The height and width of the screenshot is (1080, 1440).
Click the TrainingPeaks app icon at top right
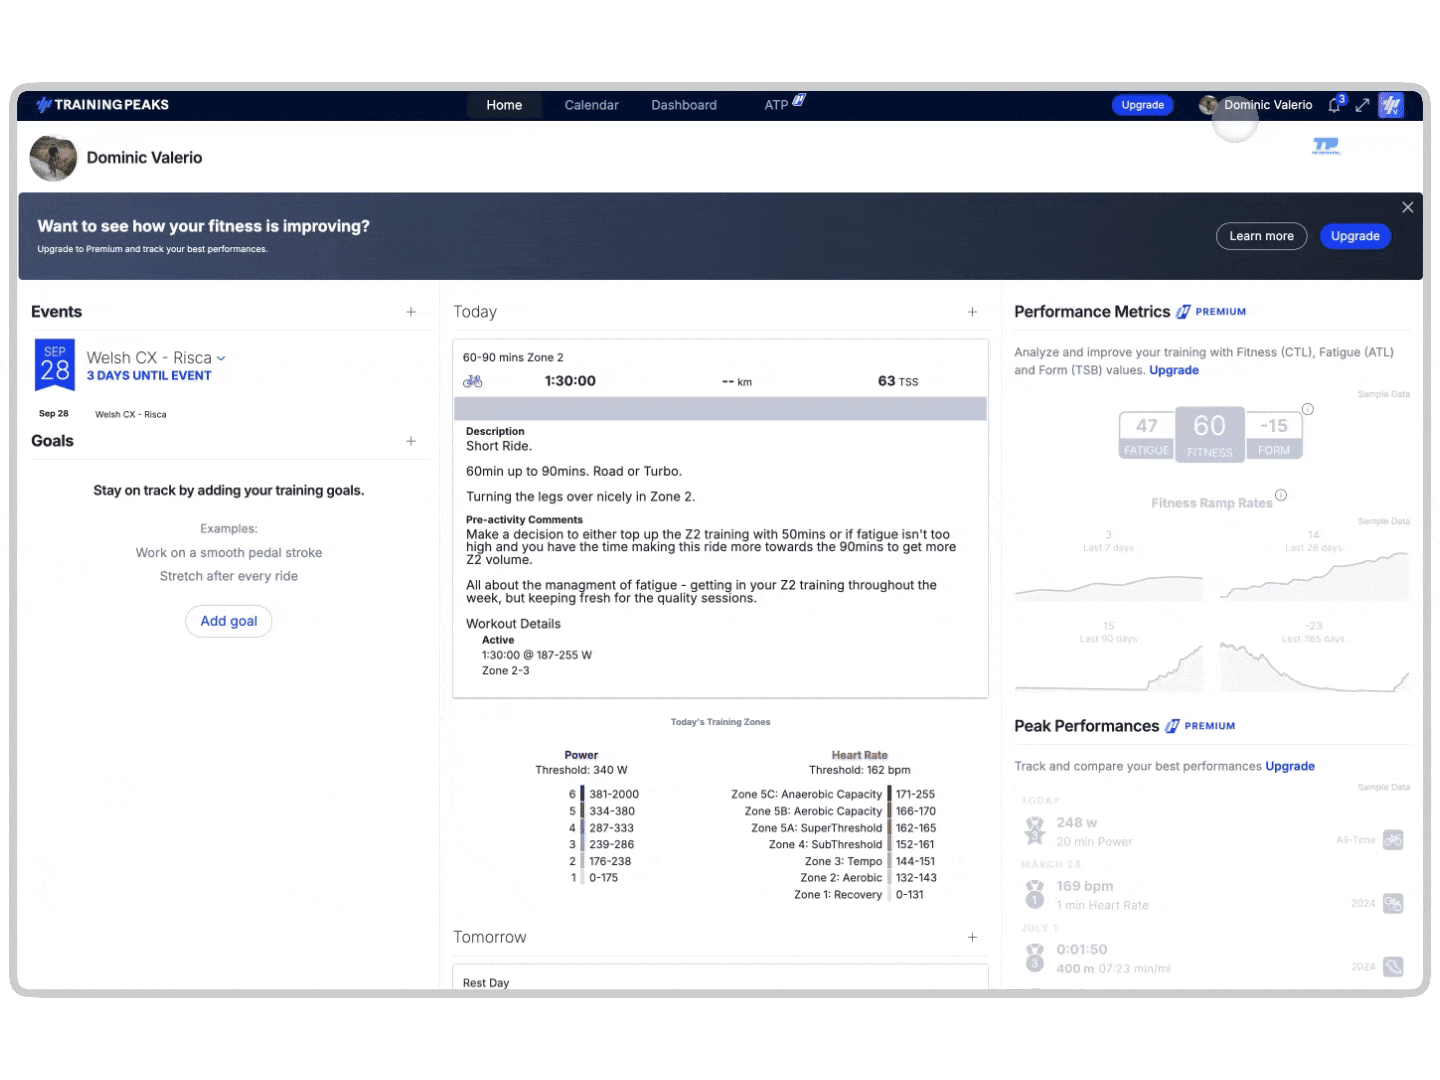[x=1391, y=105]
